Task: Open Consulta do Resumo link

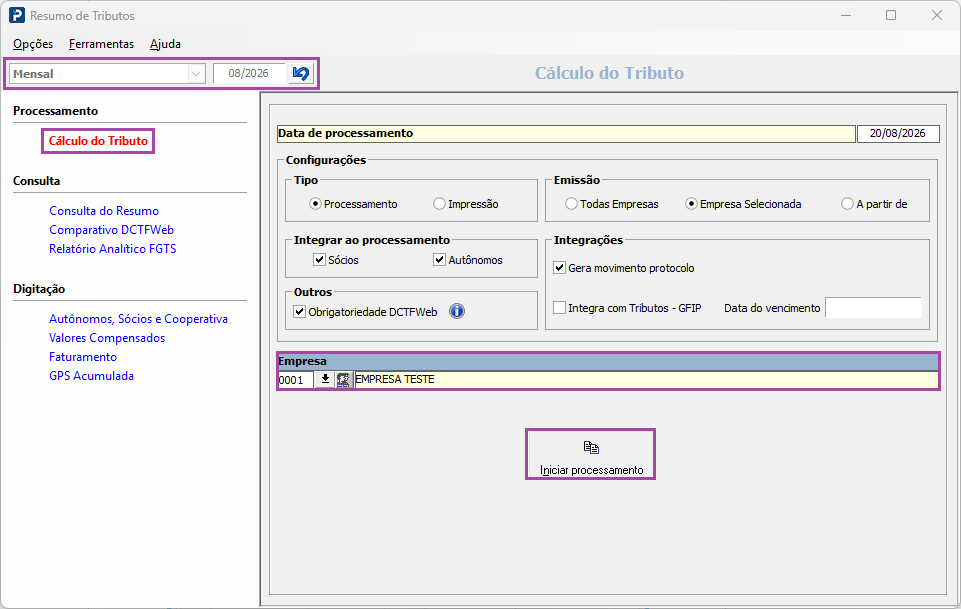Action: 104,211
